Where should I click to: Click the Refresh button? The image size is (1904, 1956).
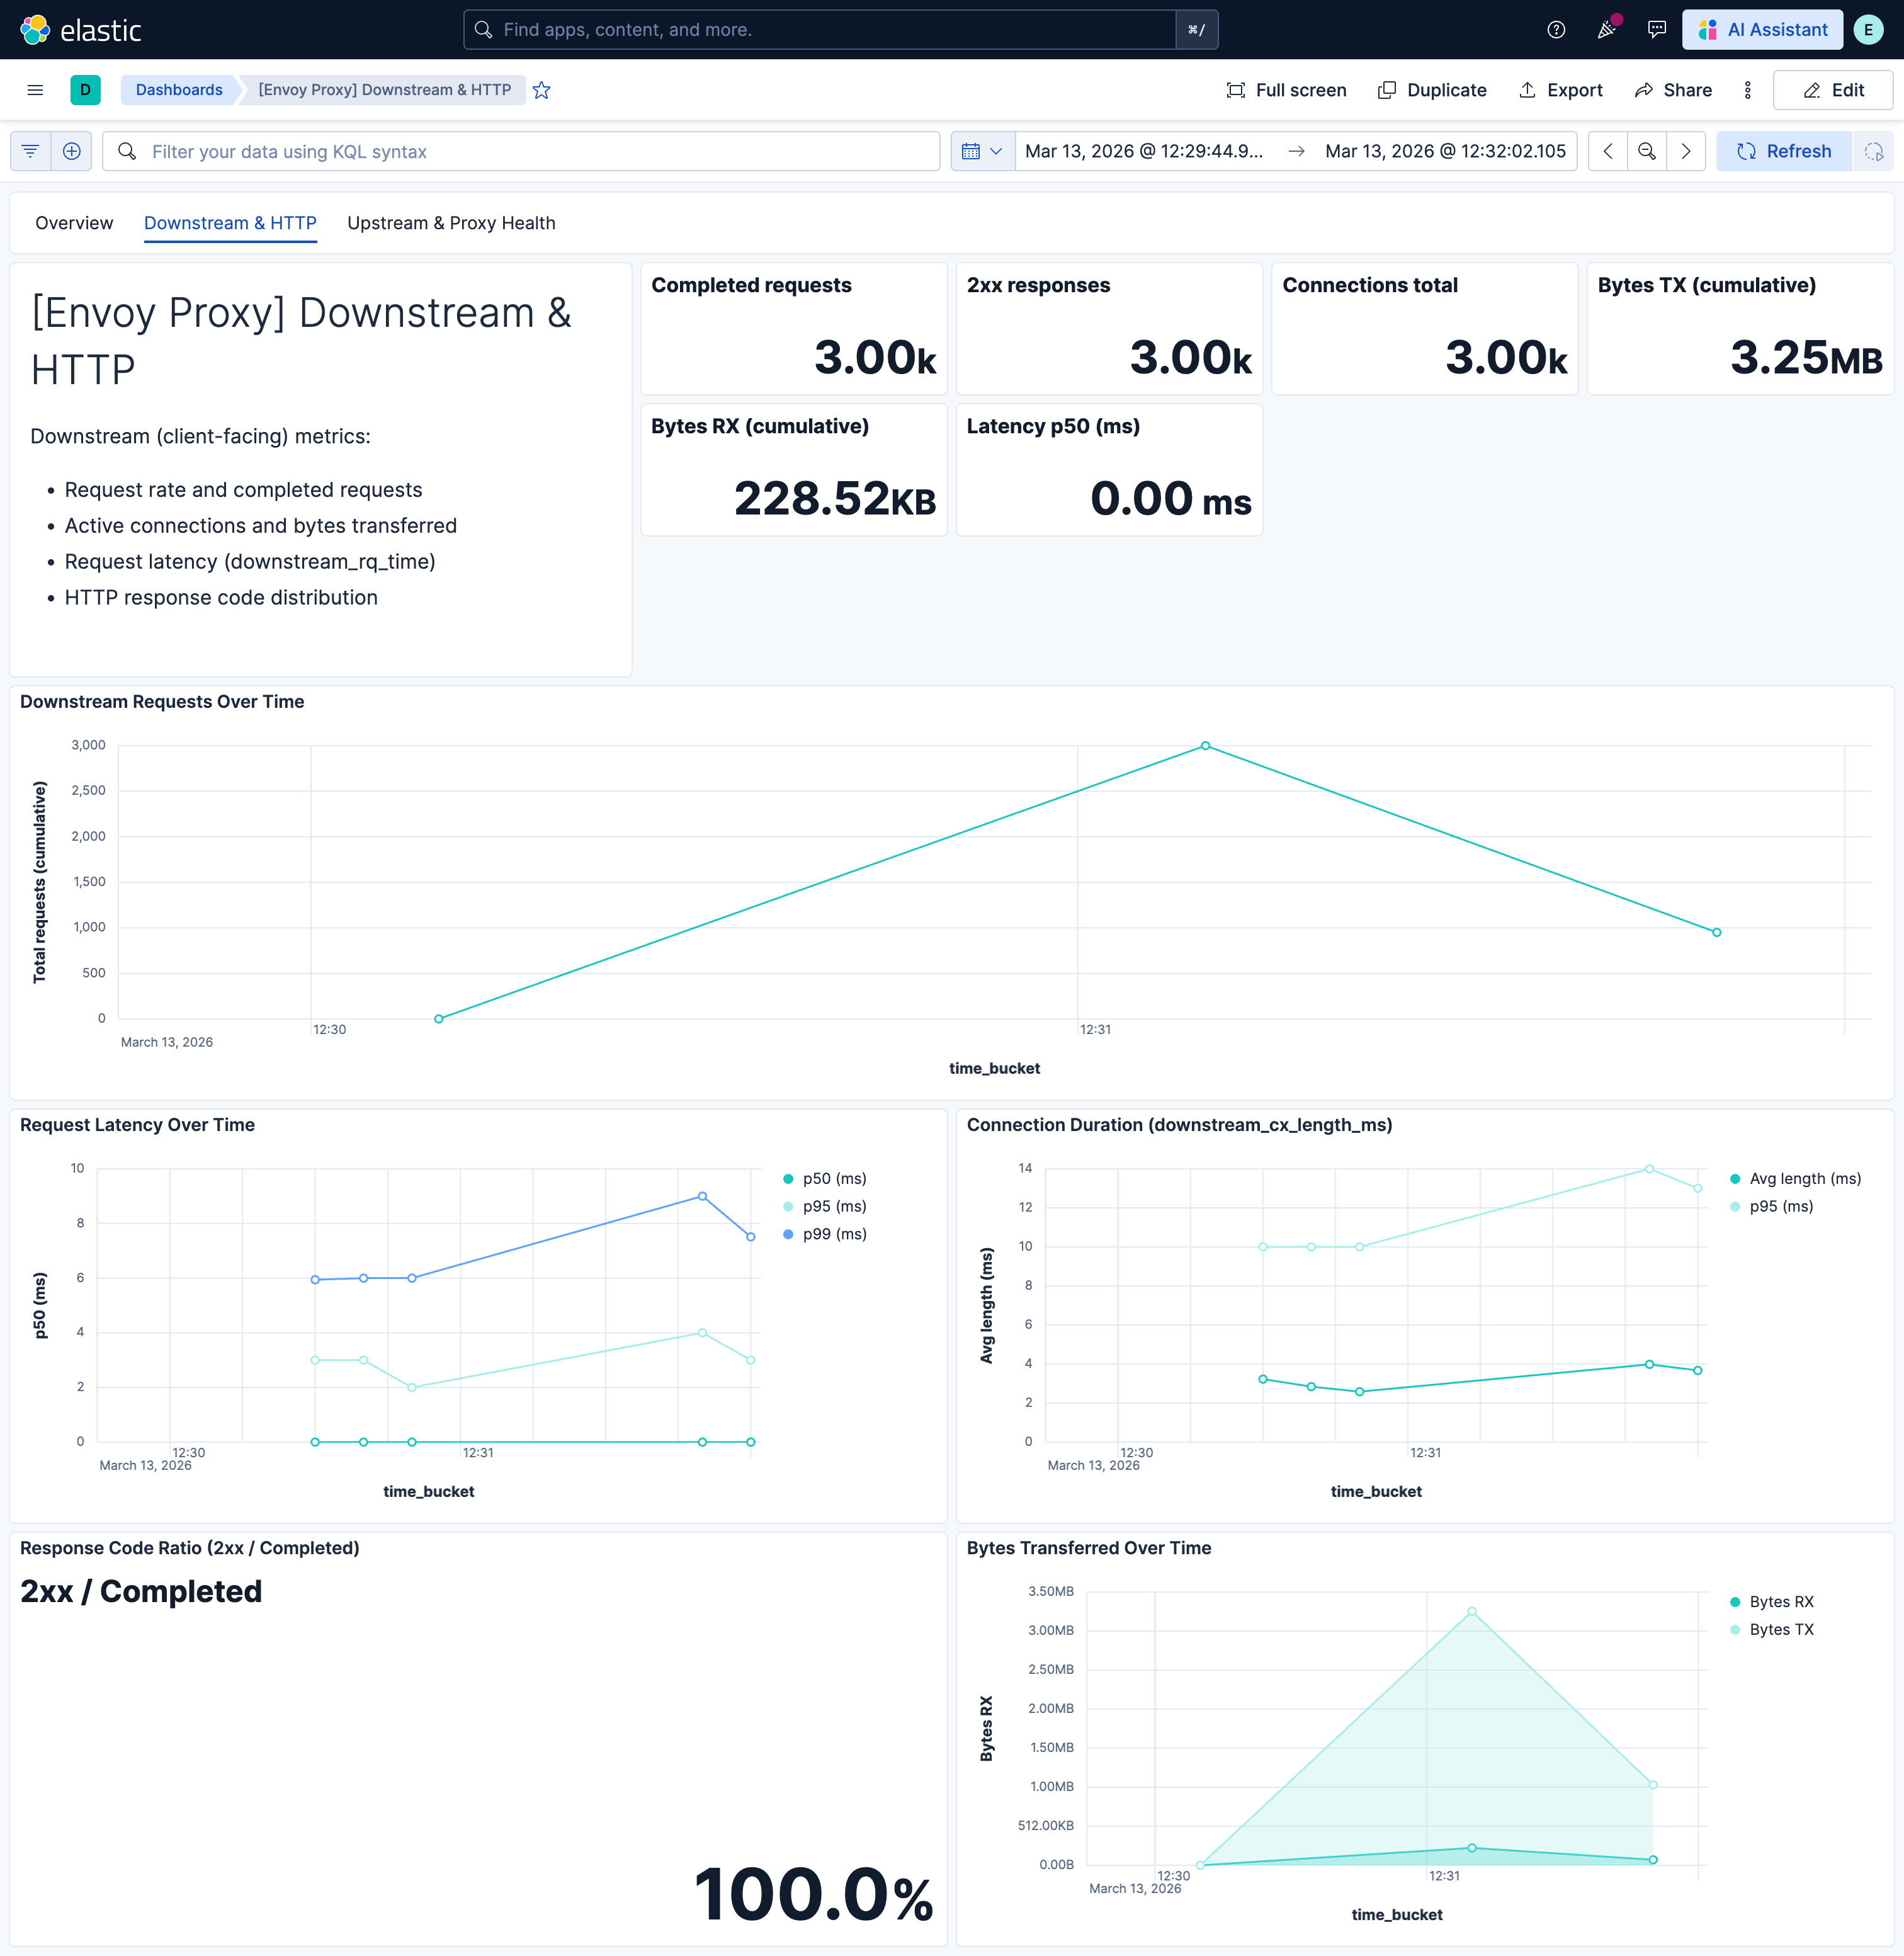click(x=1783, y=151)
